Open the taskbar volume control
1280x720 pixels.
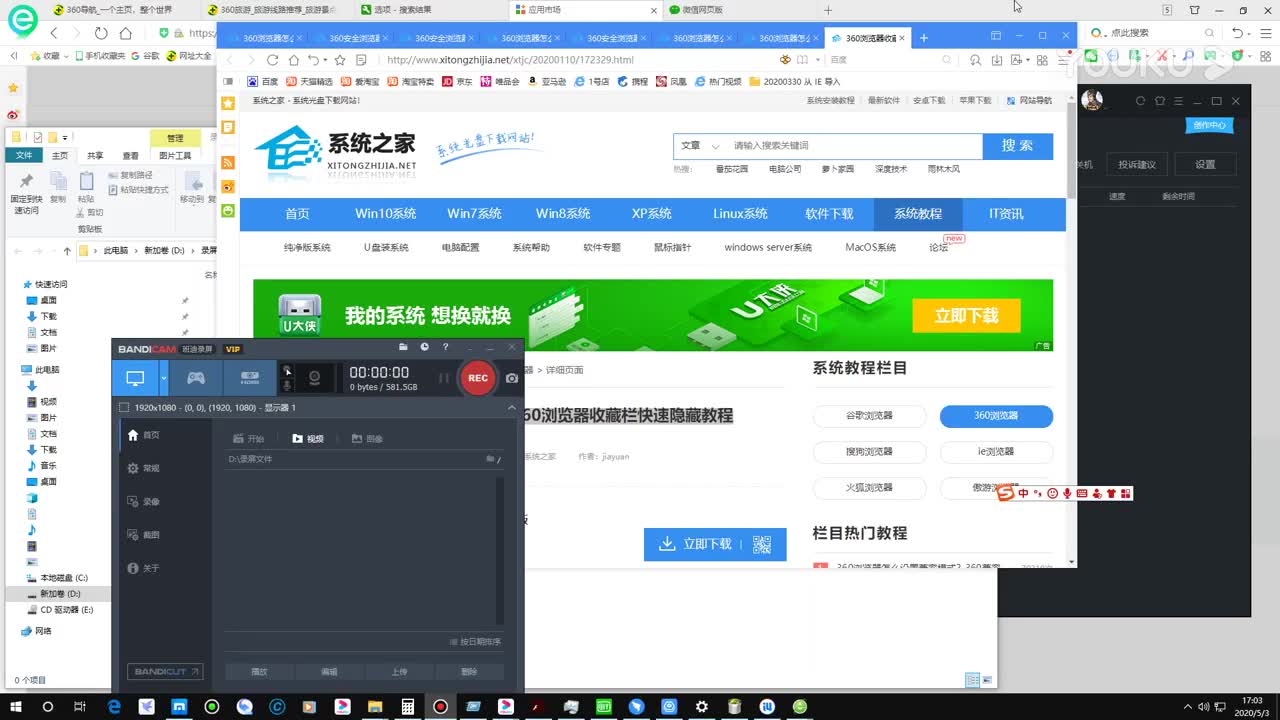(x=1203, y=707)
